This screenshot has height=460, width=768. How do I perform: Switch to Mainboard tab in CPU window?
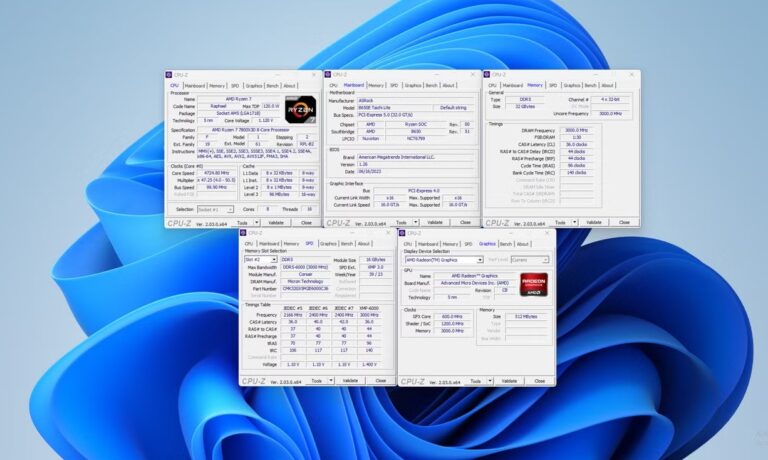pos(194,86)
